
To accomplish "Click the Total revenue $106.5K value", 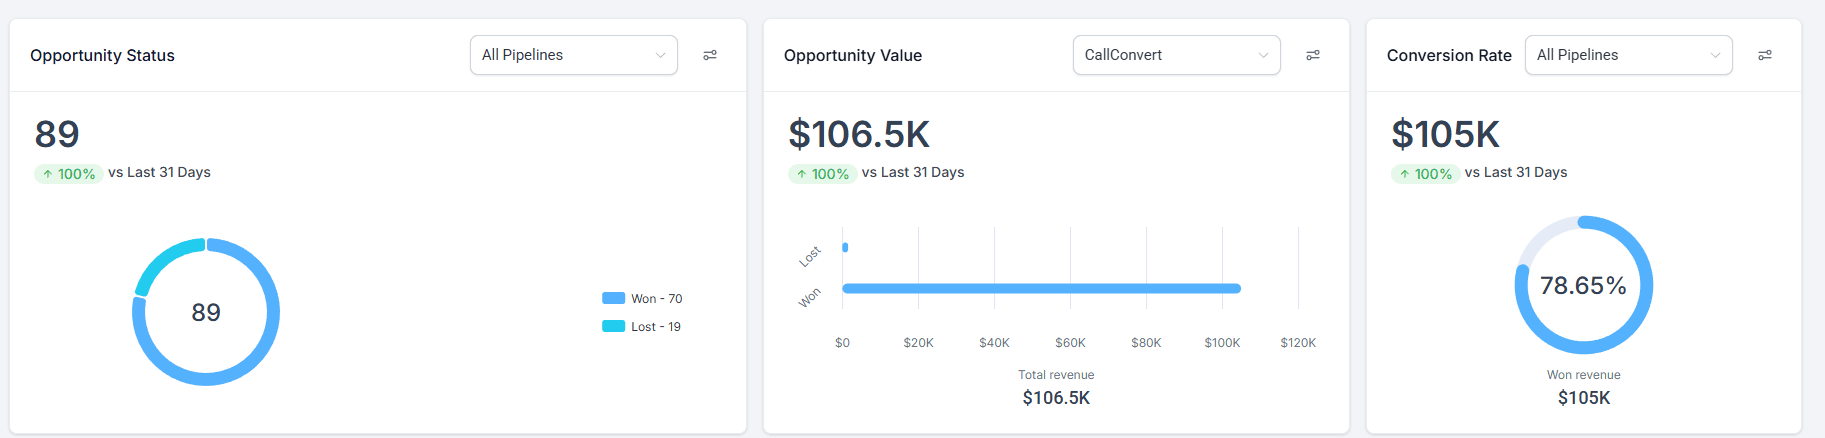I will pos(1056,398).
